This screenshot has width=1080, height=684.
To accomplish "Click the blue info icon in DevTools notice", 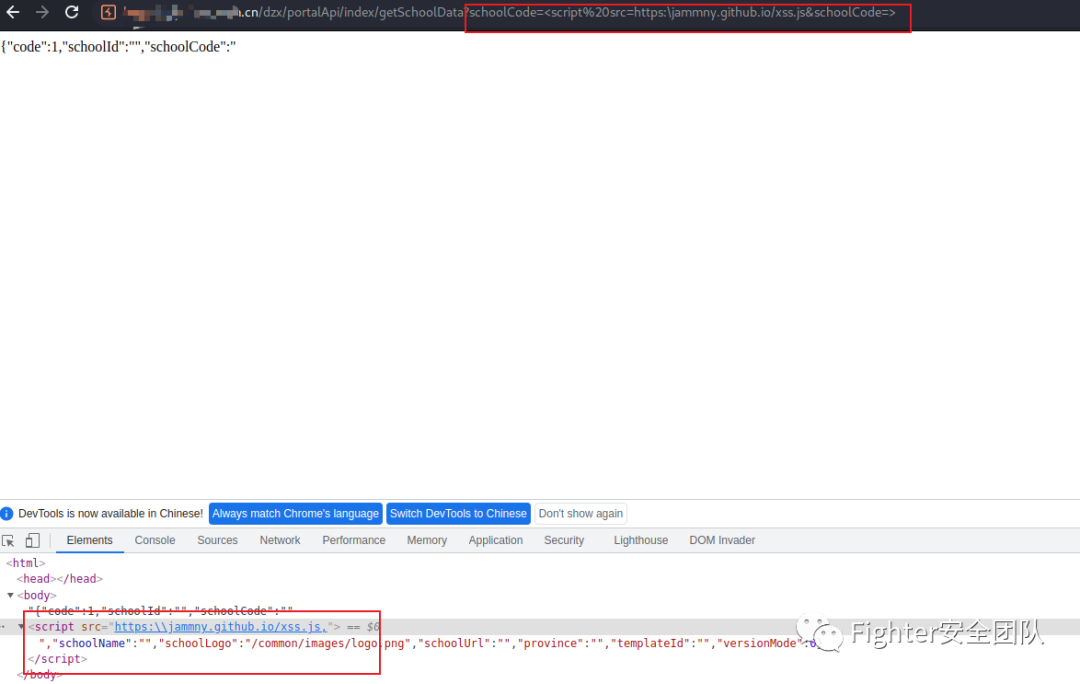I will (8, 514).
